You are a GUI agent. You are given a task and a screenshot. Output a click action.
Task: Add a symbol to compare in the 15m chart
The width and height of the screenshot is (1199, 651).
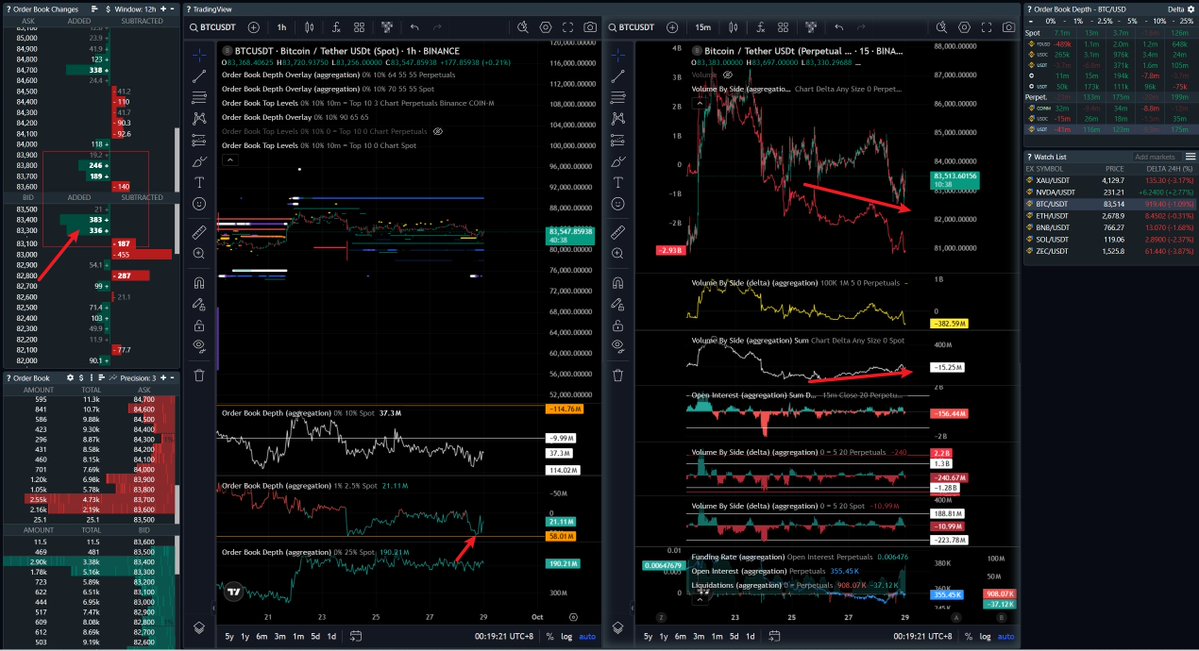click(672, 28)
